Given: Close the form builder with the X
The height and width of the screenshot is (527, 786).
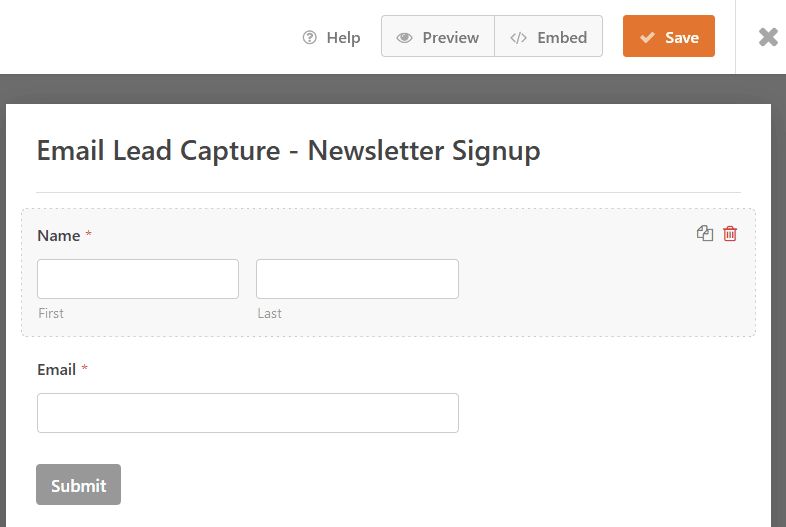Looking at the screenshot, I should pyautogui.click(x=768, y=37).
